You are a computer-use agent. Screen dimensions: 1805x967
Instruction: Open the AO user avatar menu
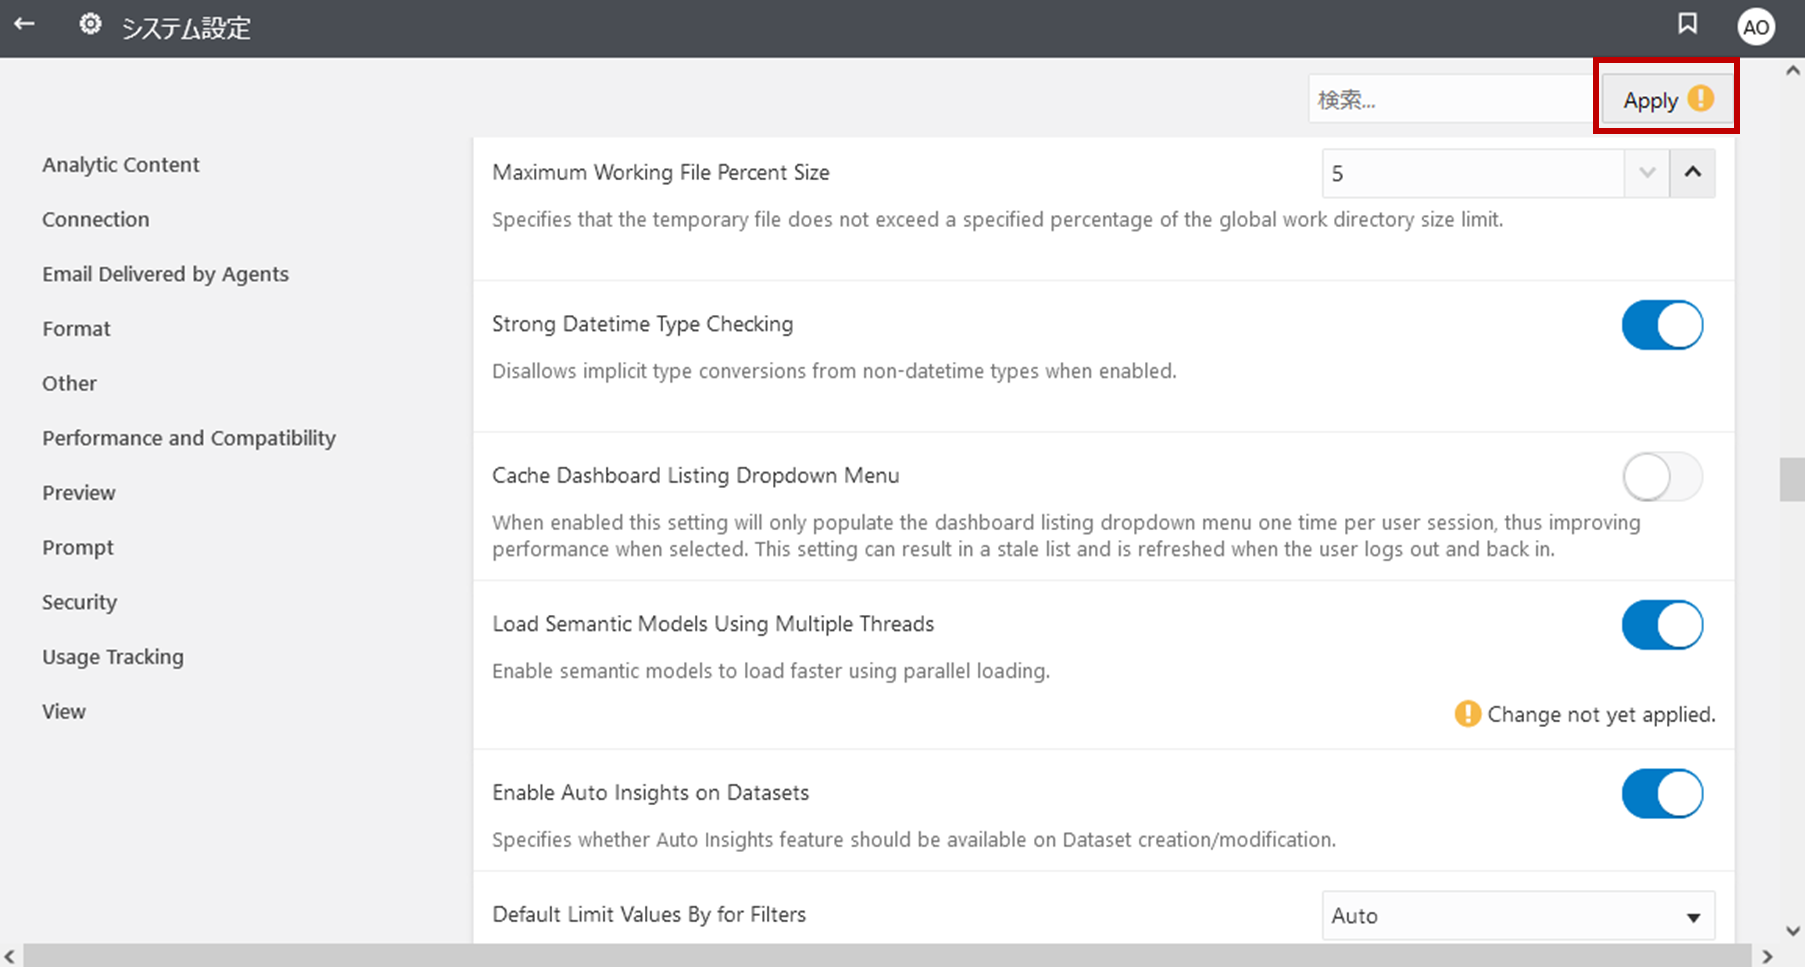[x=1756, y=27]
